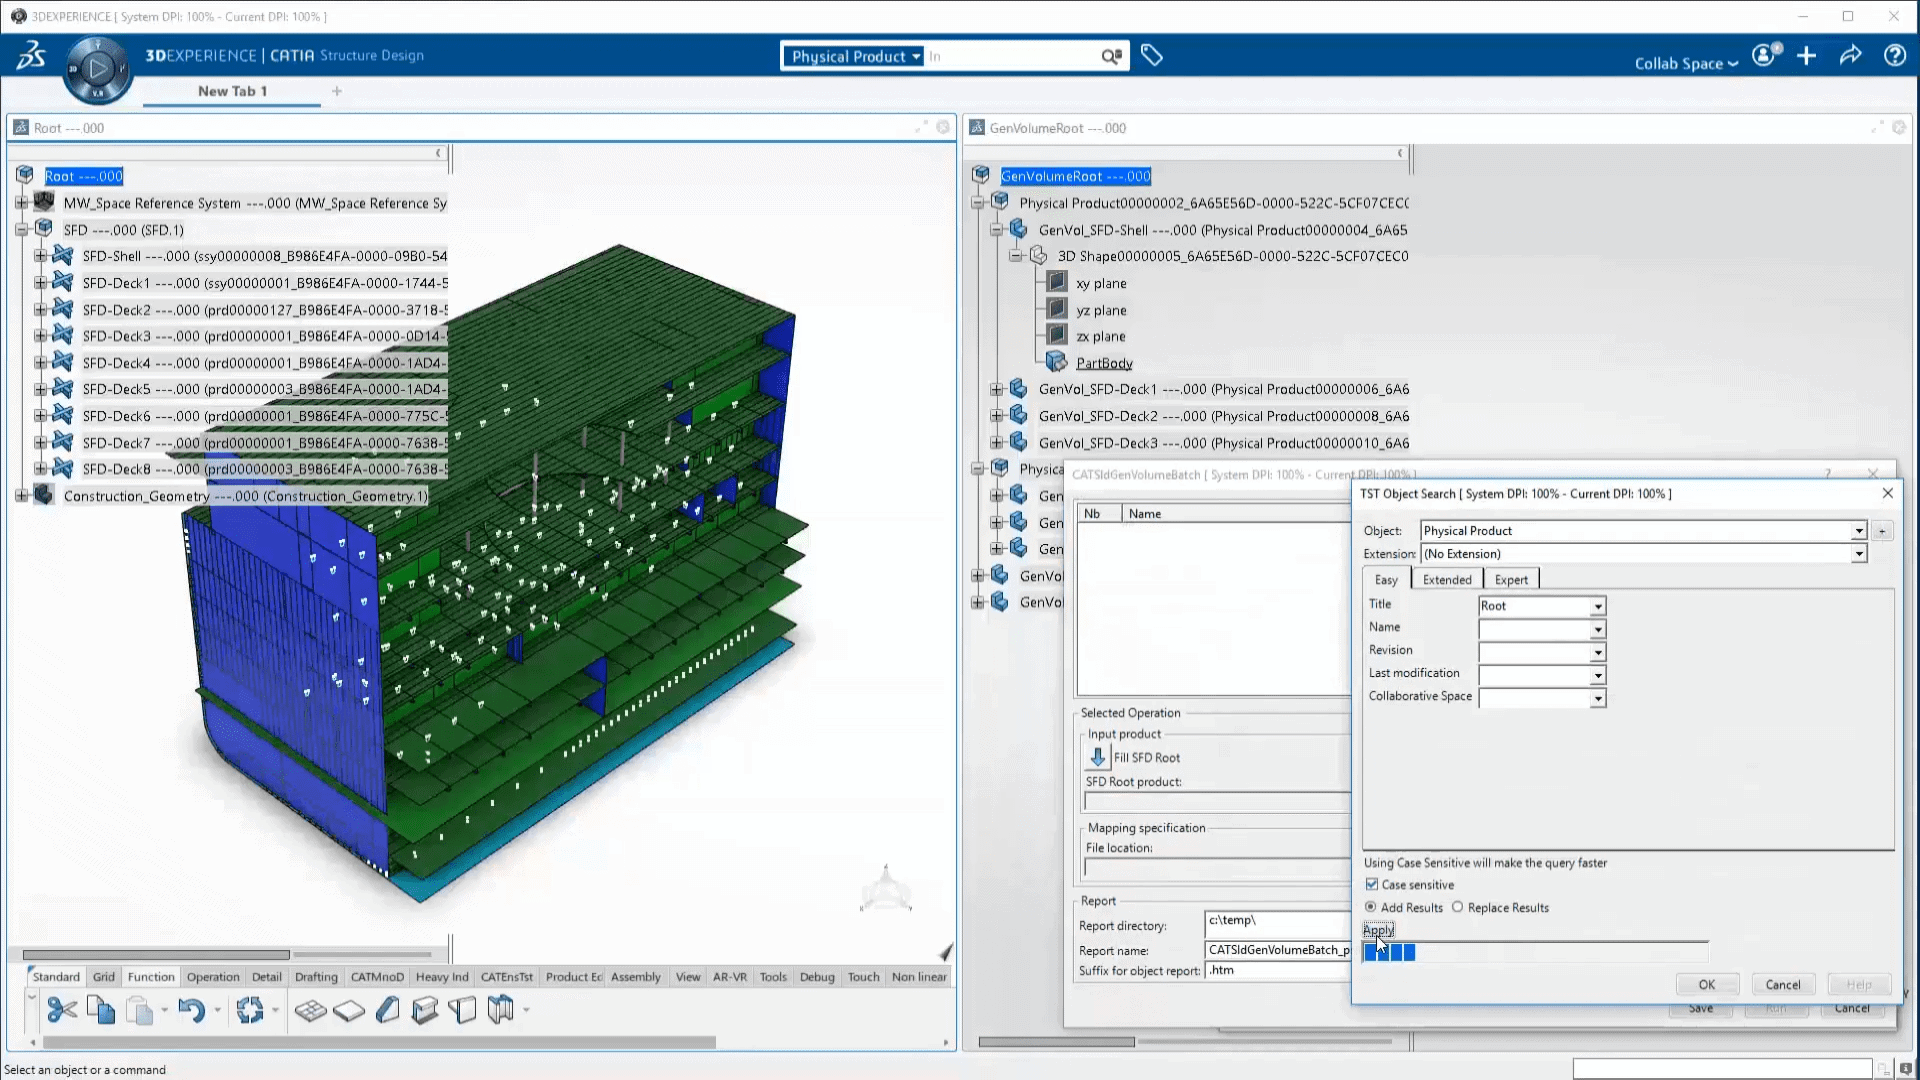Switch to the Expert tab
The image size is (1920, 1080).
point(1511,579)
